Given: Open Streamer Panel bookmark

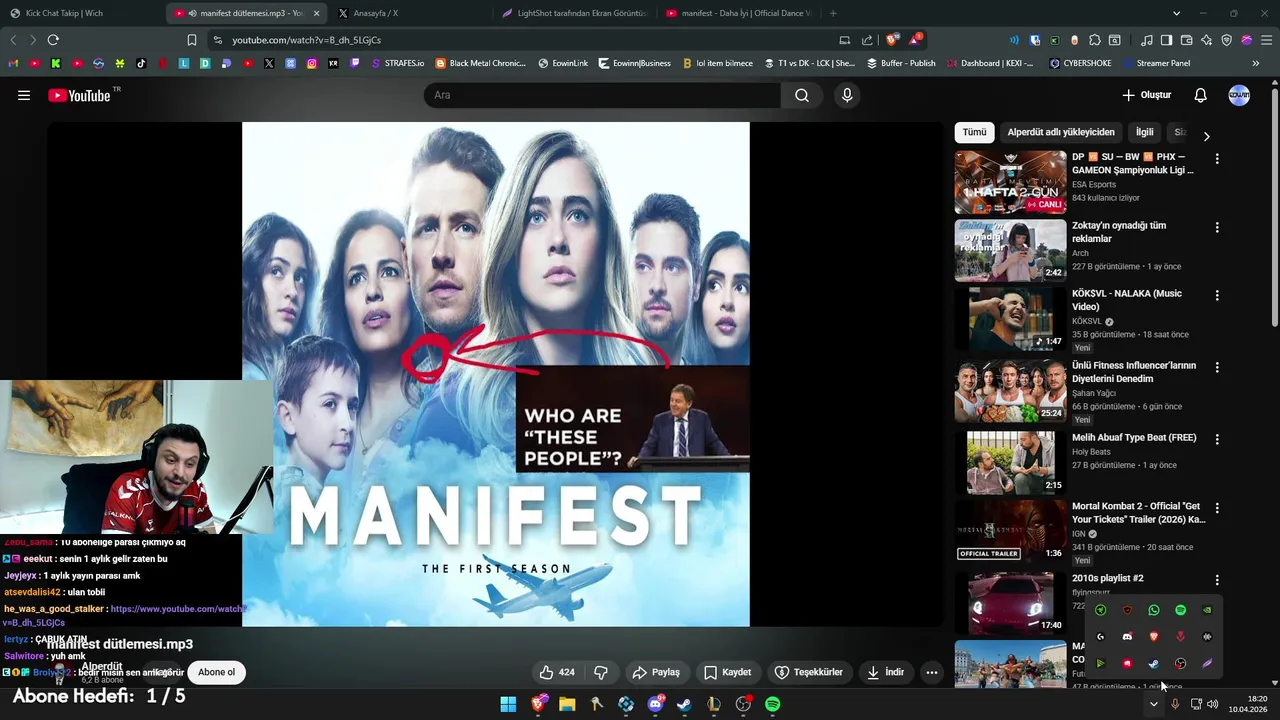Looking at the screenshot, I should coord(1155,63).
